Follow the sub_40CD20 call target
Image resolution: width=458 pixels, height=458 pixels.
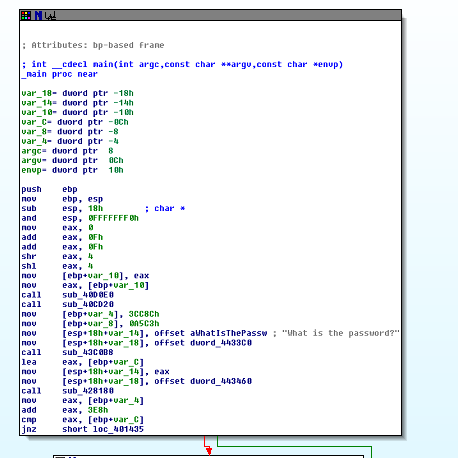88,304
